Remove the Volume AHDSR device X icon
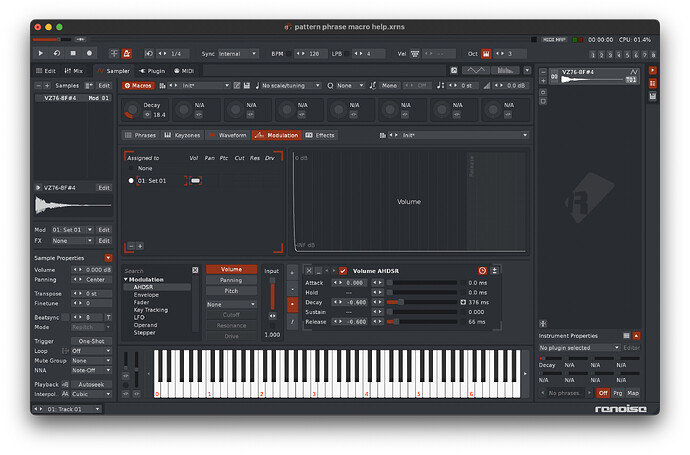690x455 pixels. pos(309,271)
